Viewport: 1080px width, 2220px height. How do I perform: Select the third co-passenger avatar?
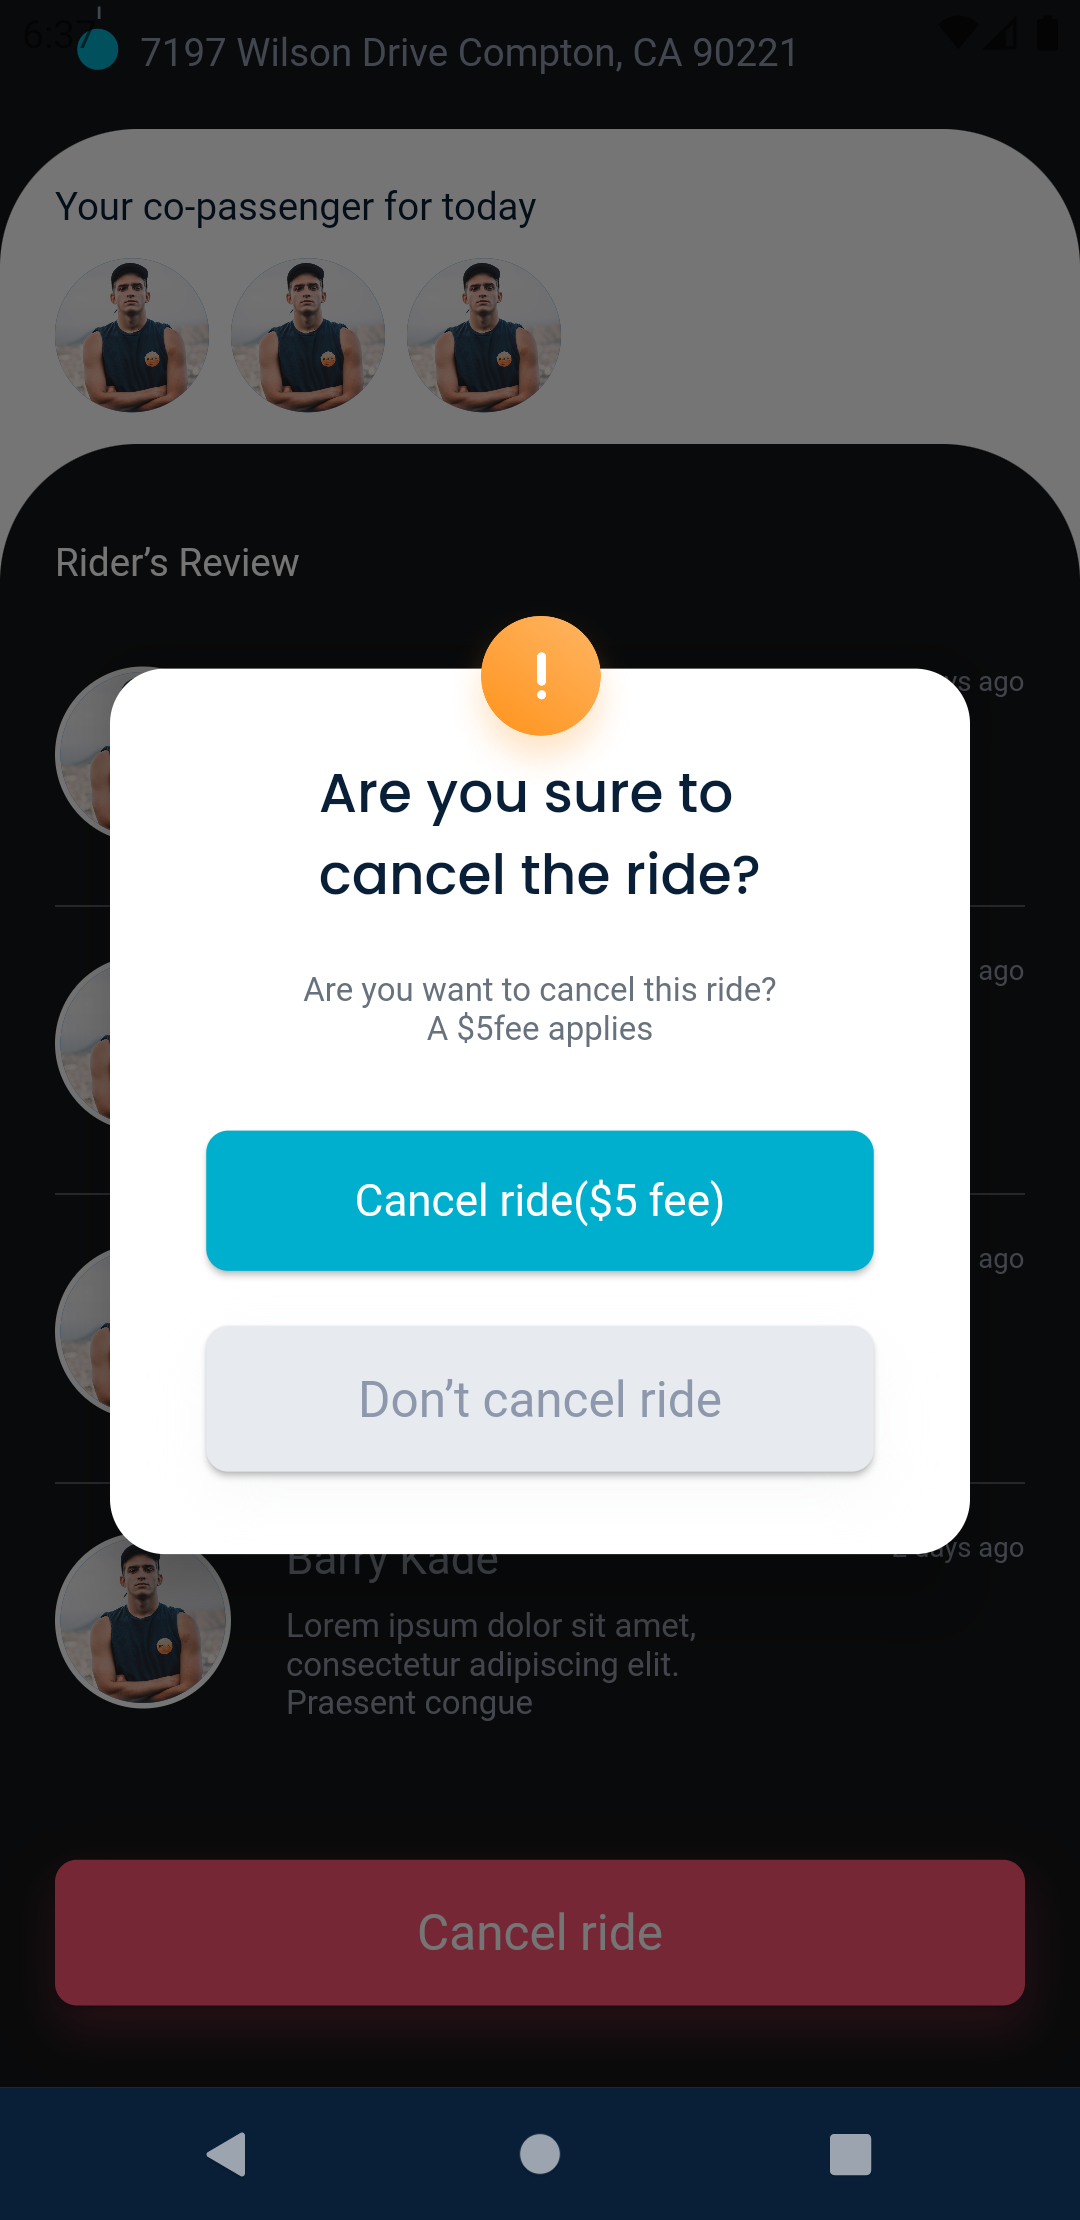click(483, 335)
